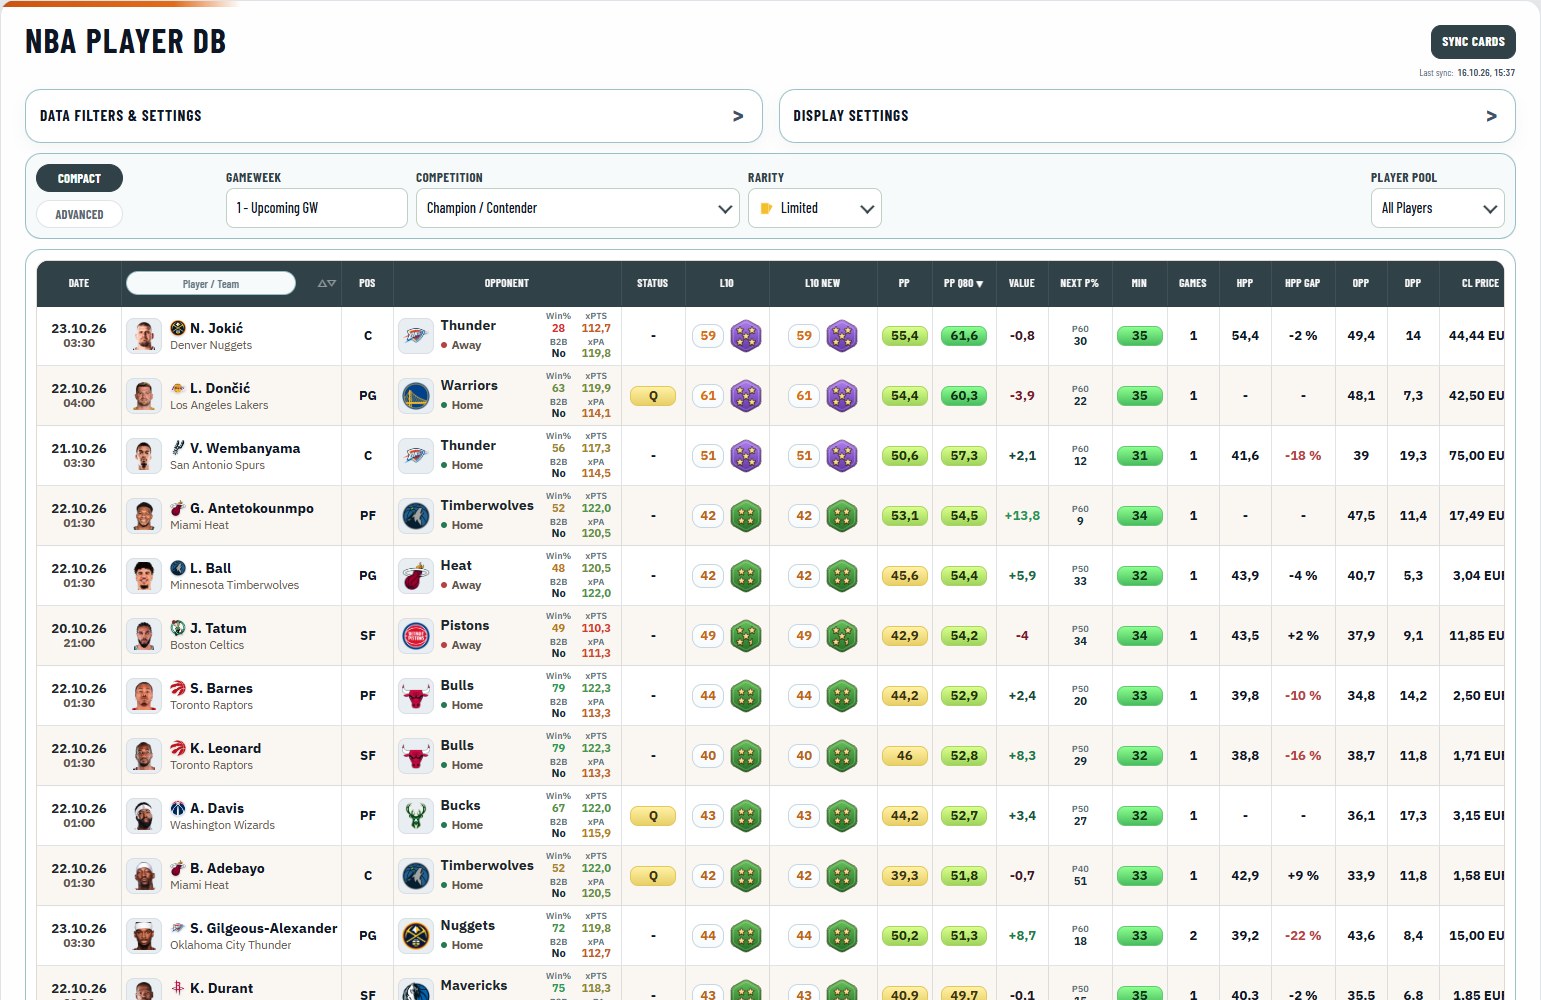Click S. Gilgeous-Alexander player name
Viewport: 1541px width, 1000px height.
pyautogui.click(x=264, y=928)
